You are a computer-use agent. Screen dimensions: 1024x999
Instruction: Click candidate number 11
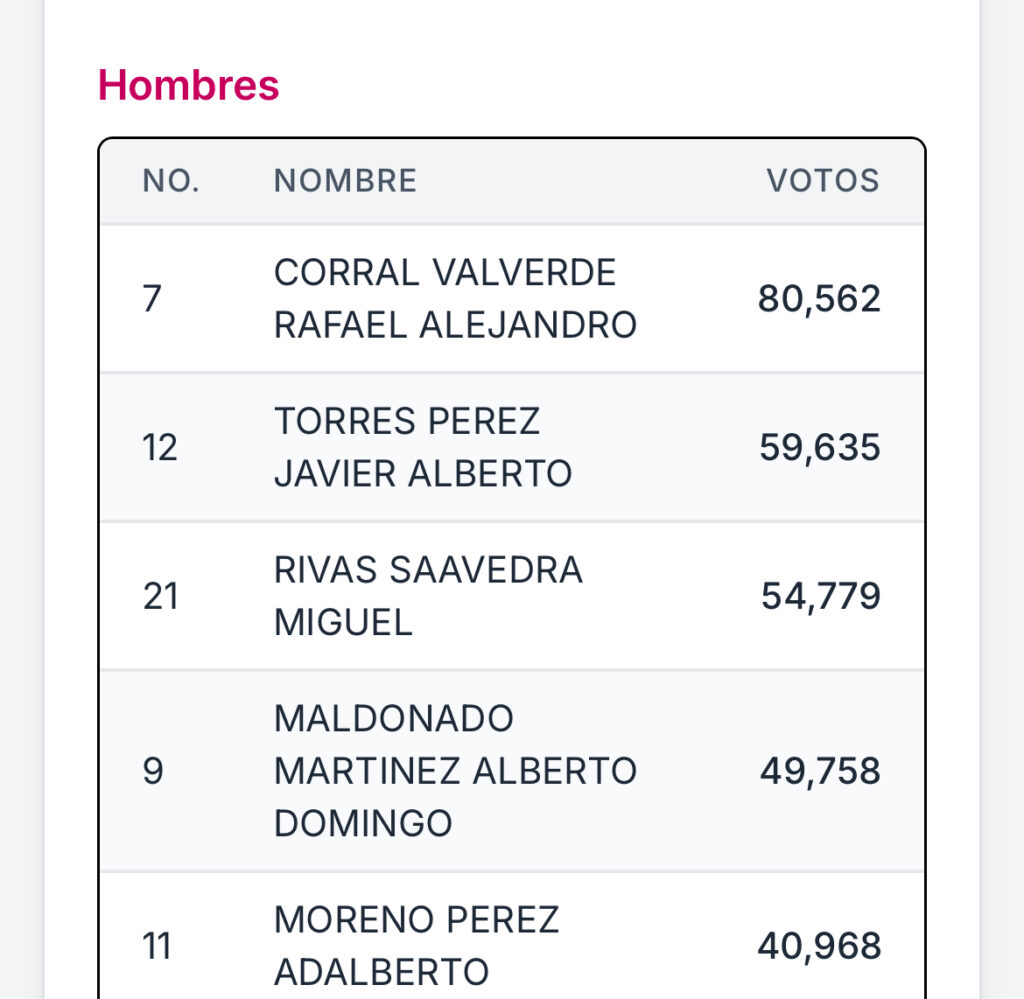(157, 947)
